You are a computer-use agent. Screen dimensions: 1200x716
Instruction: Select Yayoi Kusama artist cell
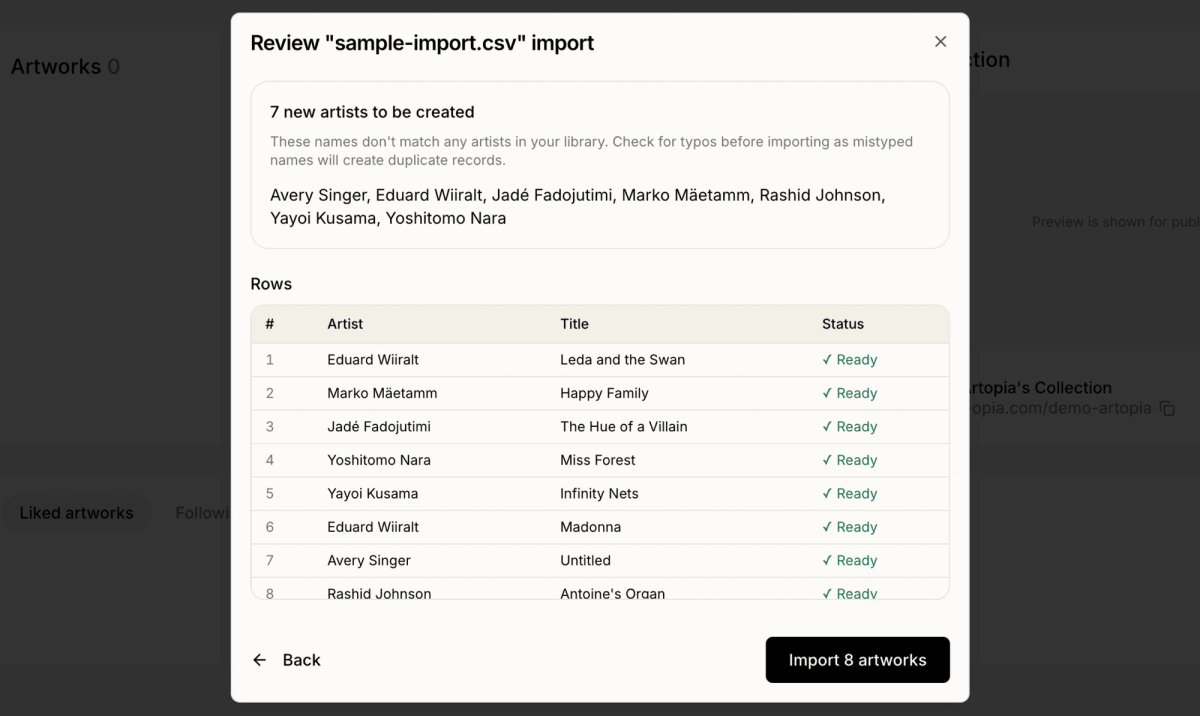point(373,493)
